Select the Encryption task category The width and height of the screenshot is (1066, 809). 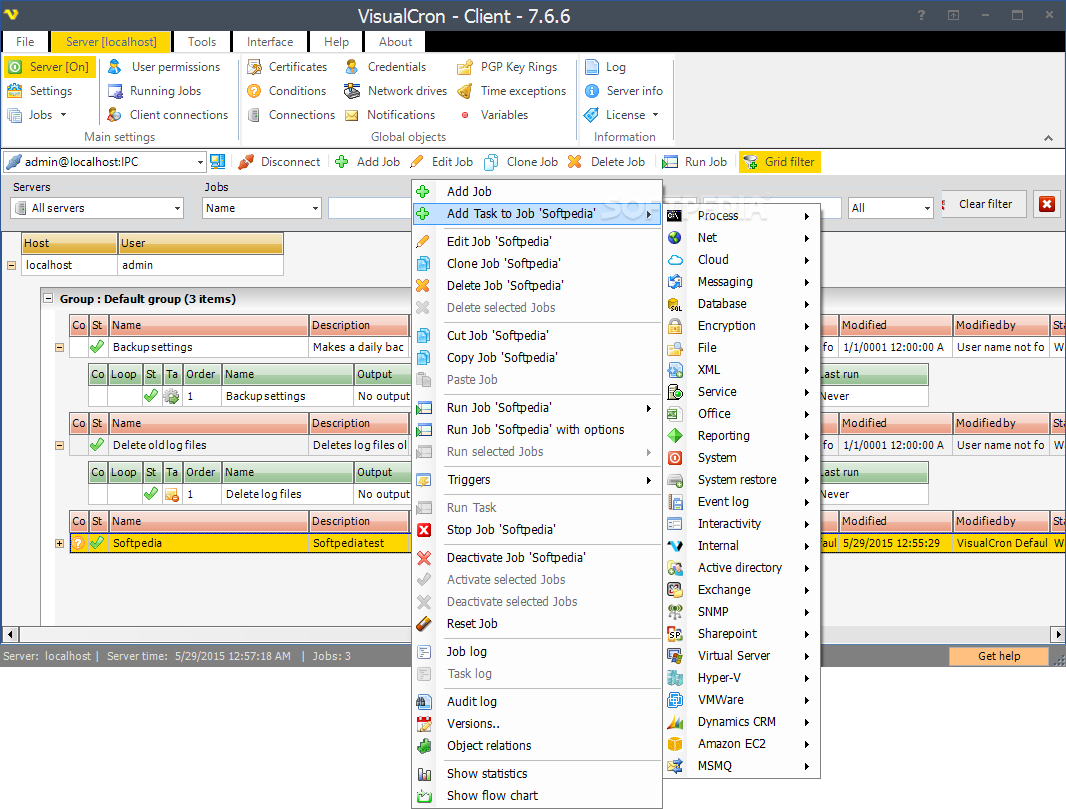(x=741, y=326)
